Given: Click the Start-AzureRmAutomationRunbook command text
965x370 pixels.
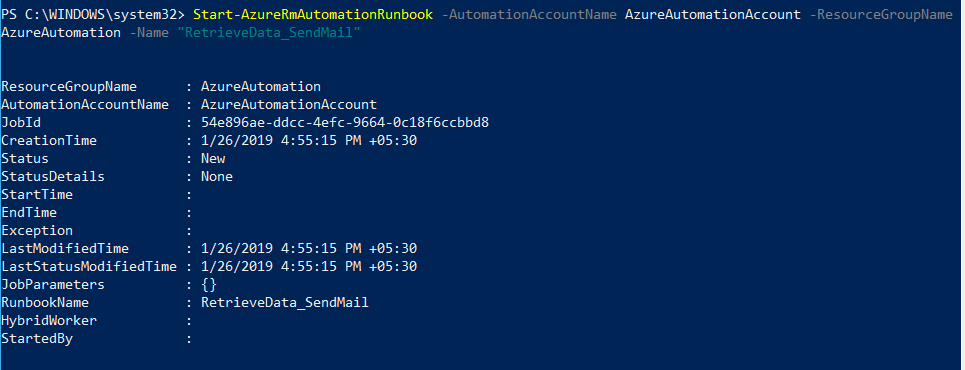Looking at the screenshot, I should pyautogui.click(x=313, y=15).
